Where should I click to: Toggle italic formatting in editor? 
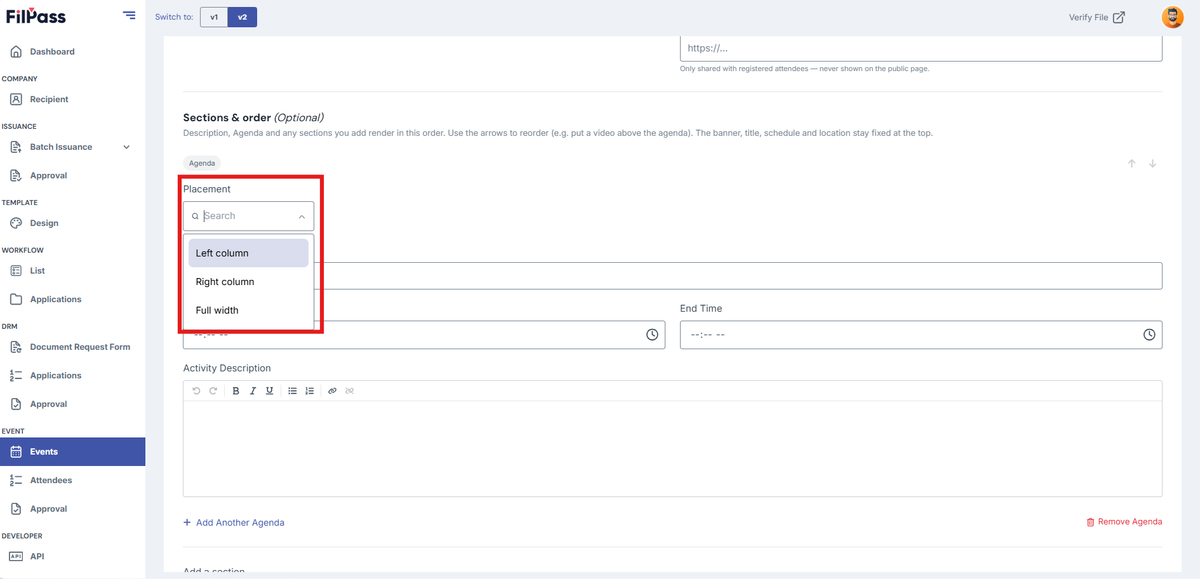coord(253,391)
